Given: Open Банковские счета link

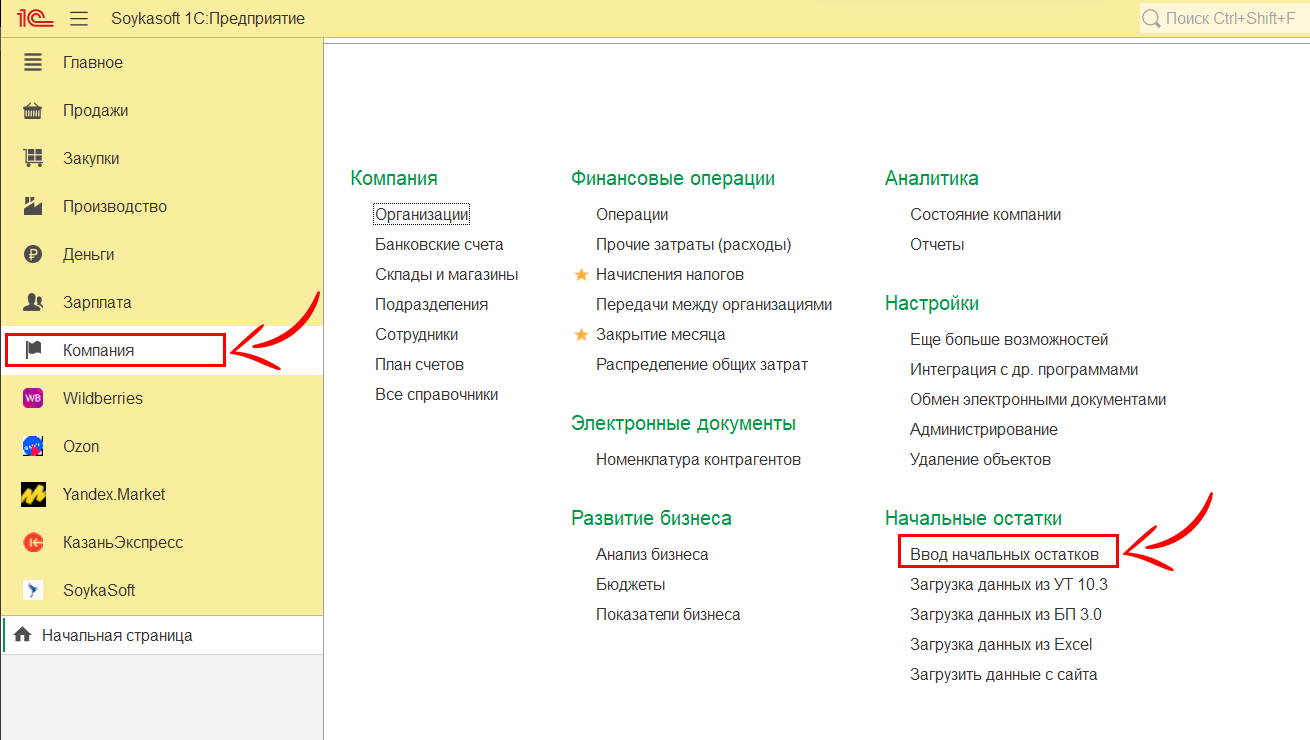Looking at the screenshot, I should pos(439,244).
